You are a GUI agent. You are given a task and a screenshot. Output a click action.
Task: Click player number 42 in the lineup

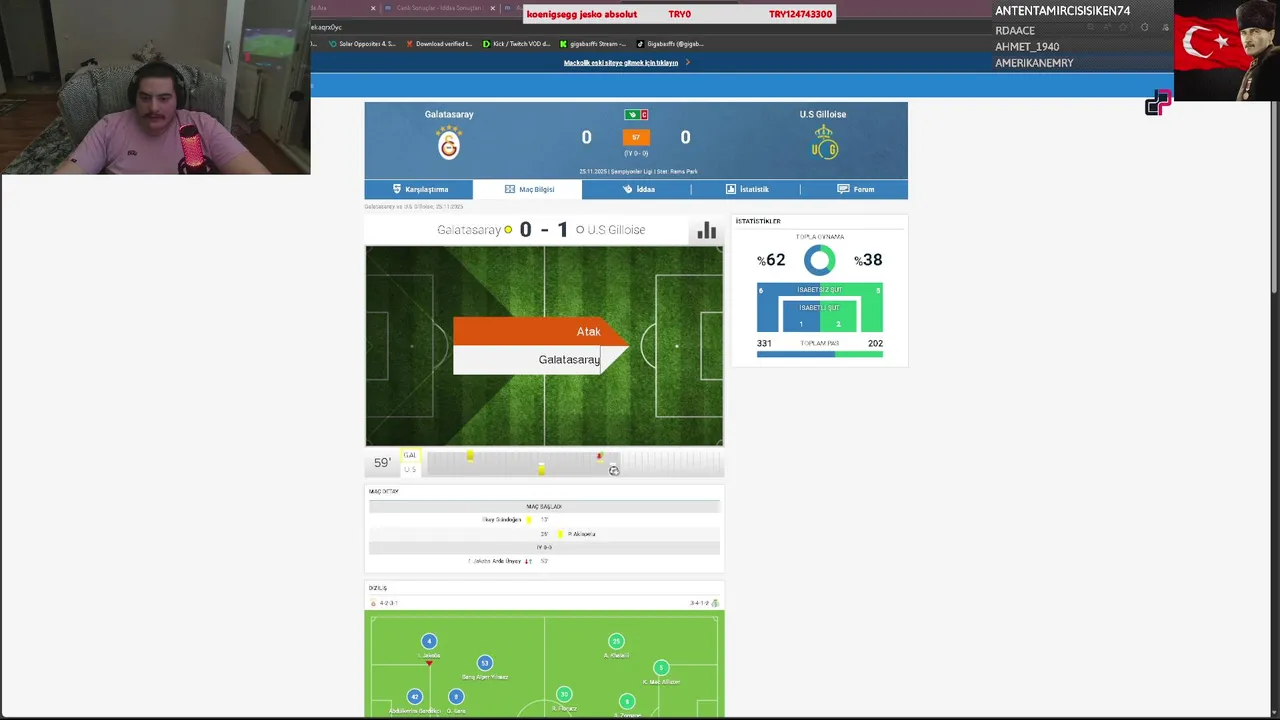click(x=415, y=697)
